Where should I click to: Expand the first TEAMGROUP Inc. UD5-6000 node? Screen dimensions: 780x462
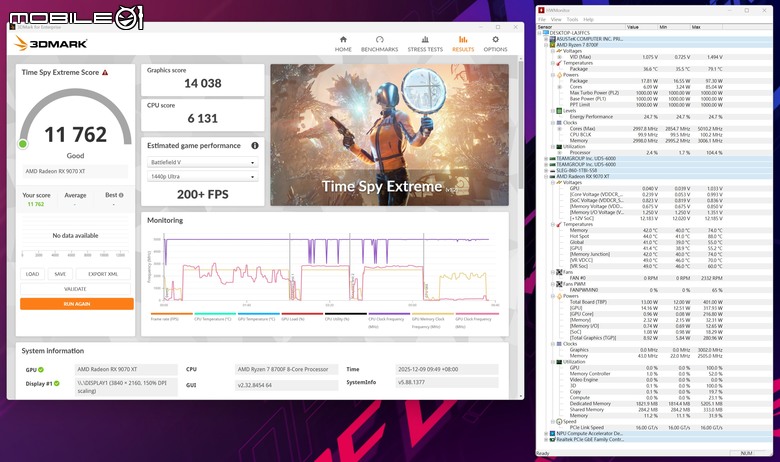click(x=546, y=159)
